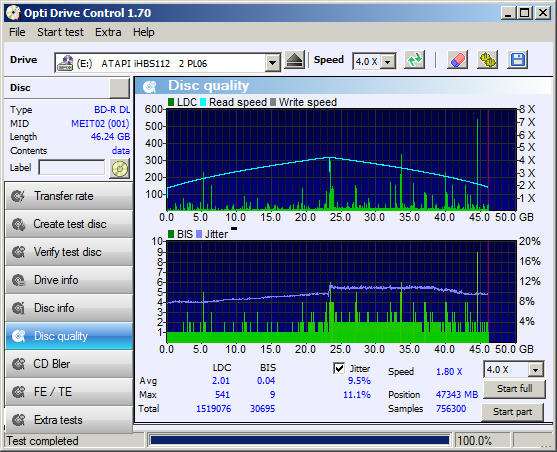This screenshot has width=557, height=452.
Task: Click the green refresh drive arrows icon
Action: (415, 60)
